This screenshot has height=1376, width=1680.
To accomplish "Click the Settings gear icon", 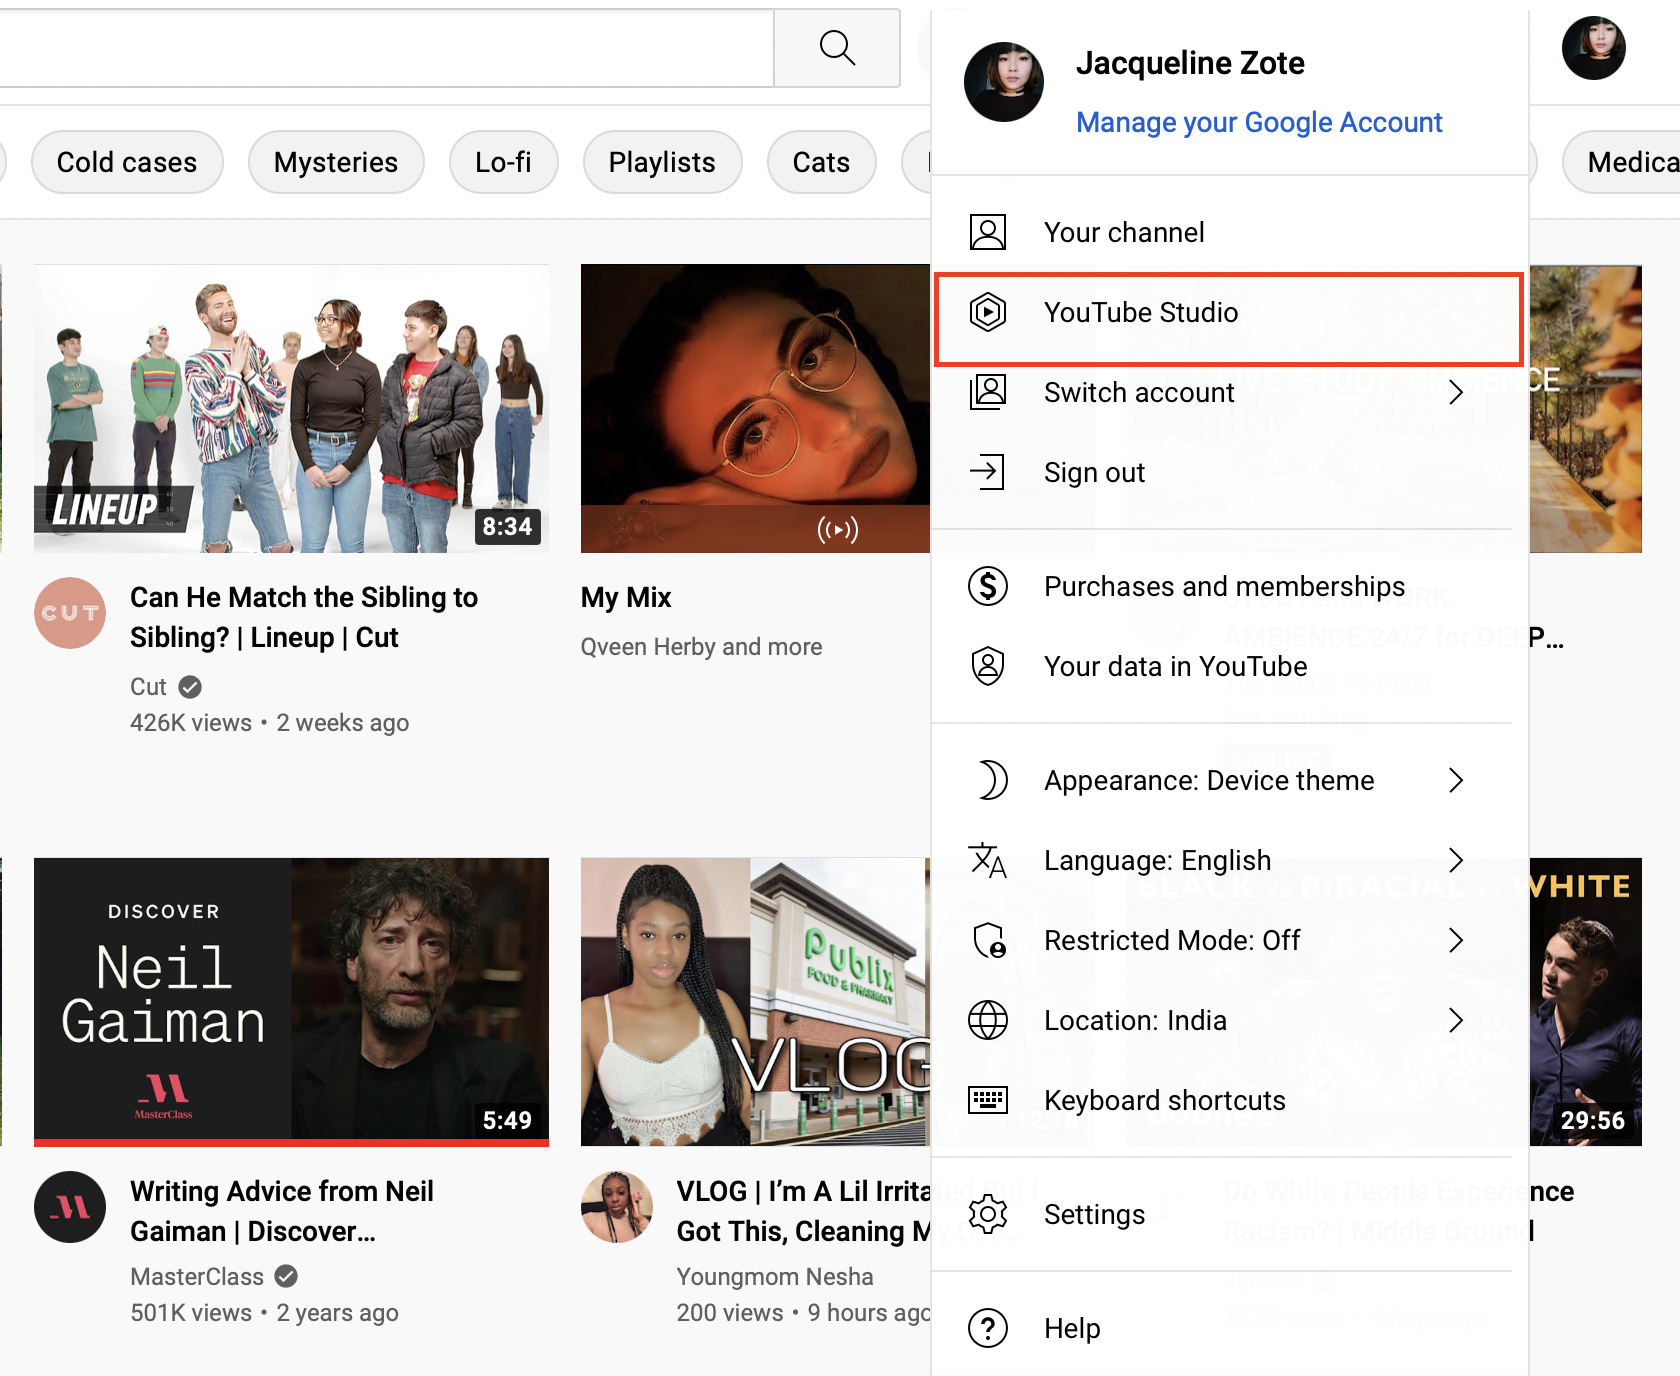I will tap(988, 1214).
